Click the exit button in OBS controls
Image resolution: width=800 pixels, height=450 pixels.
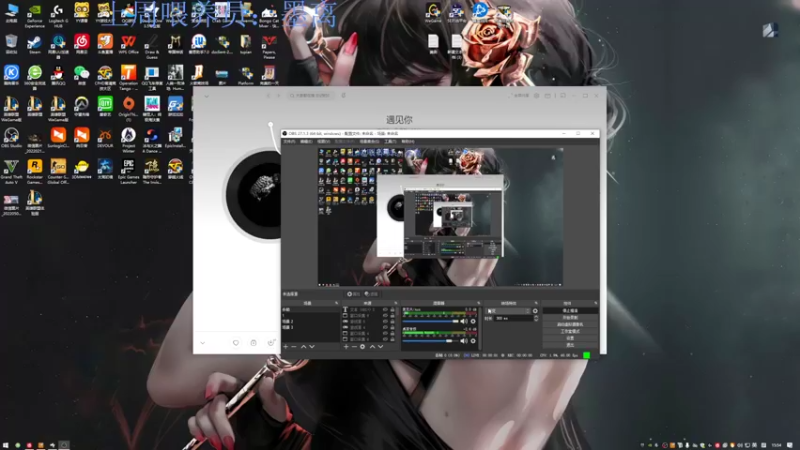(570, 345)
